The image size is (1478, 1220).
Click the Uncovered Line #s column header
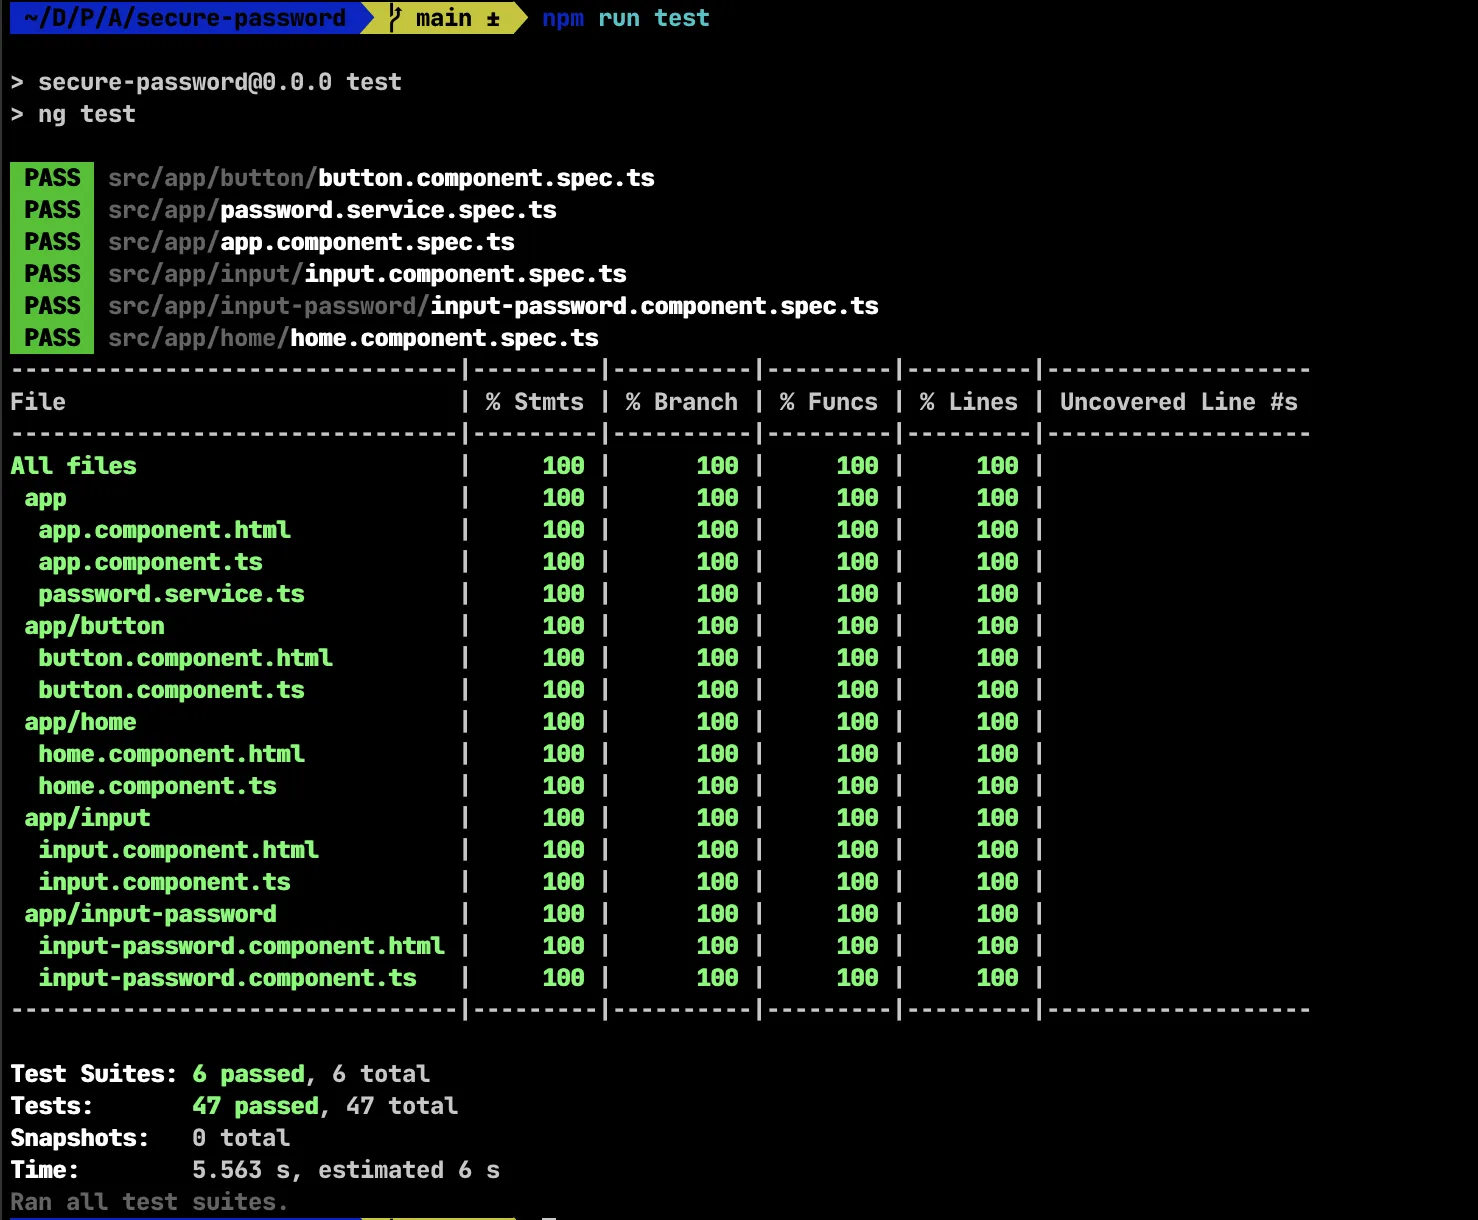1178,402
